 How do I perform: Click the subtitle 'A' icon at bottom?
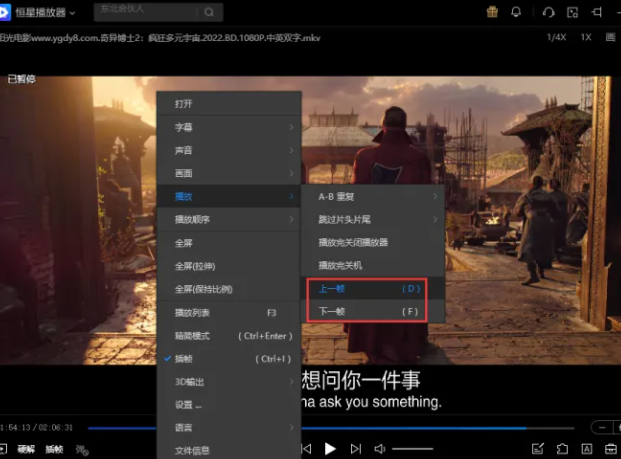[587, 449]
